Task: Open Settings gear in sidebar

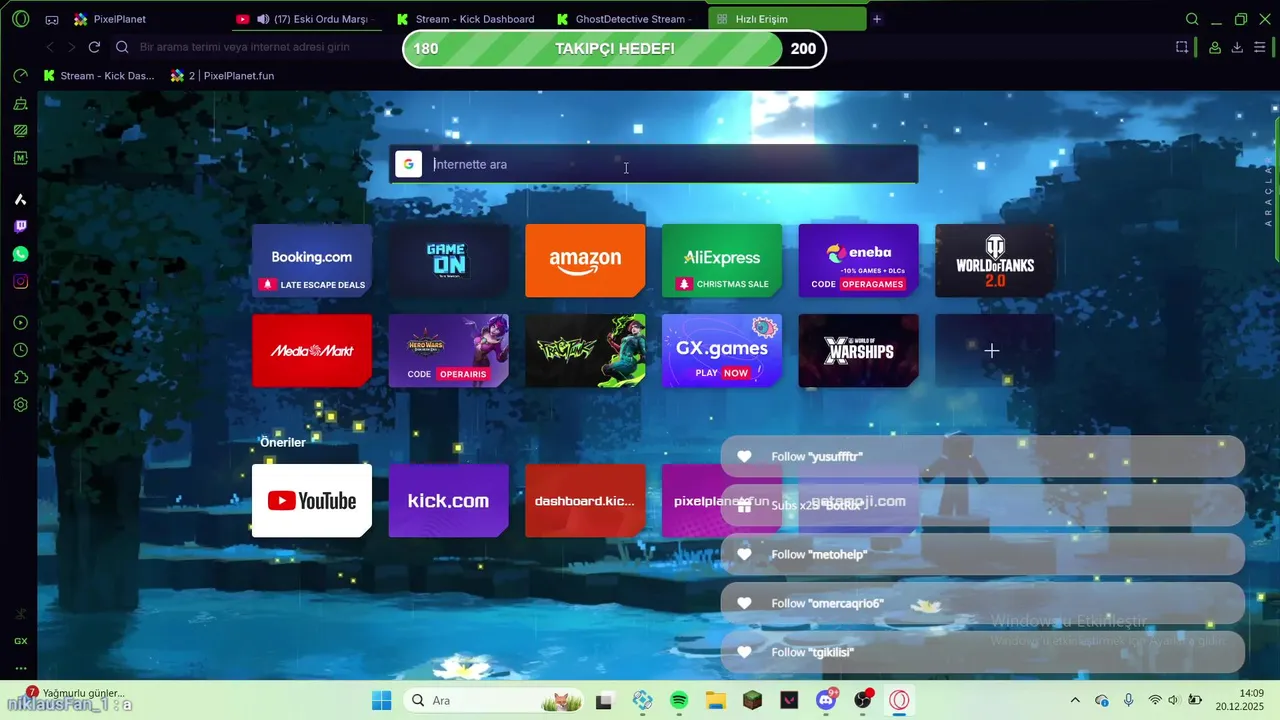Action: 20,405
